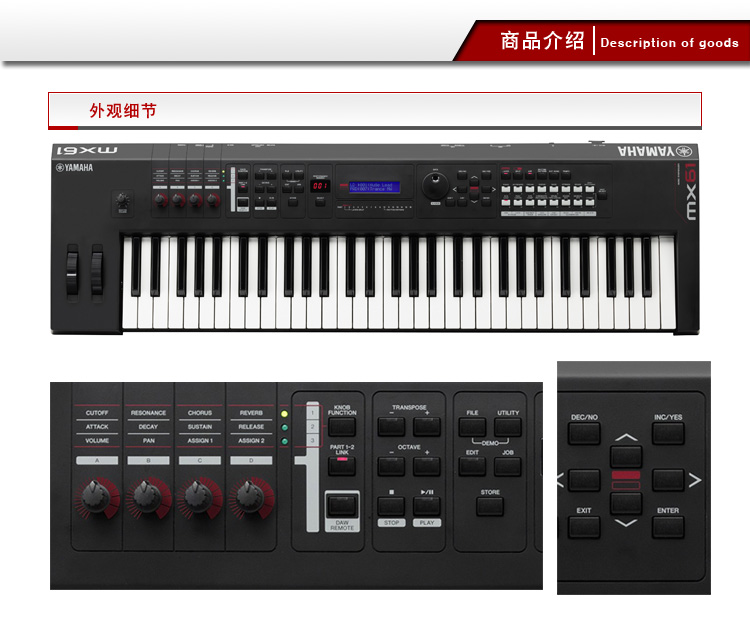750x617 pixels.
Task: Click the EXIT button
Action: (x=584, y=527)
